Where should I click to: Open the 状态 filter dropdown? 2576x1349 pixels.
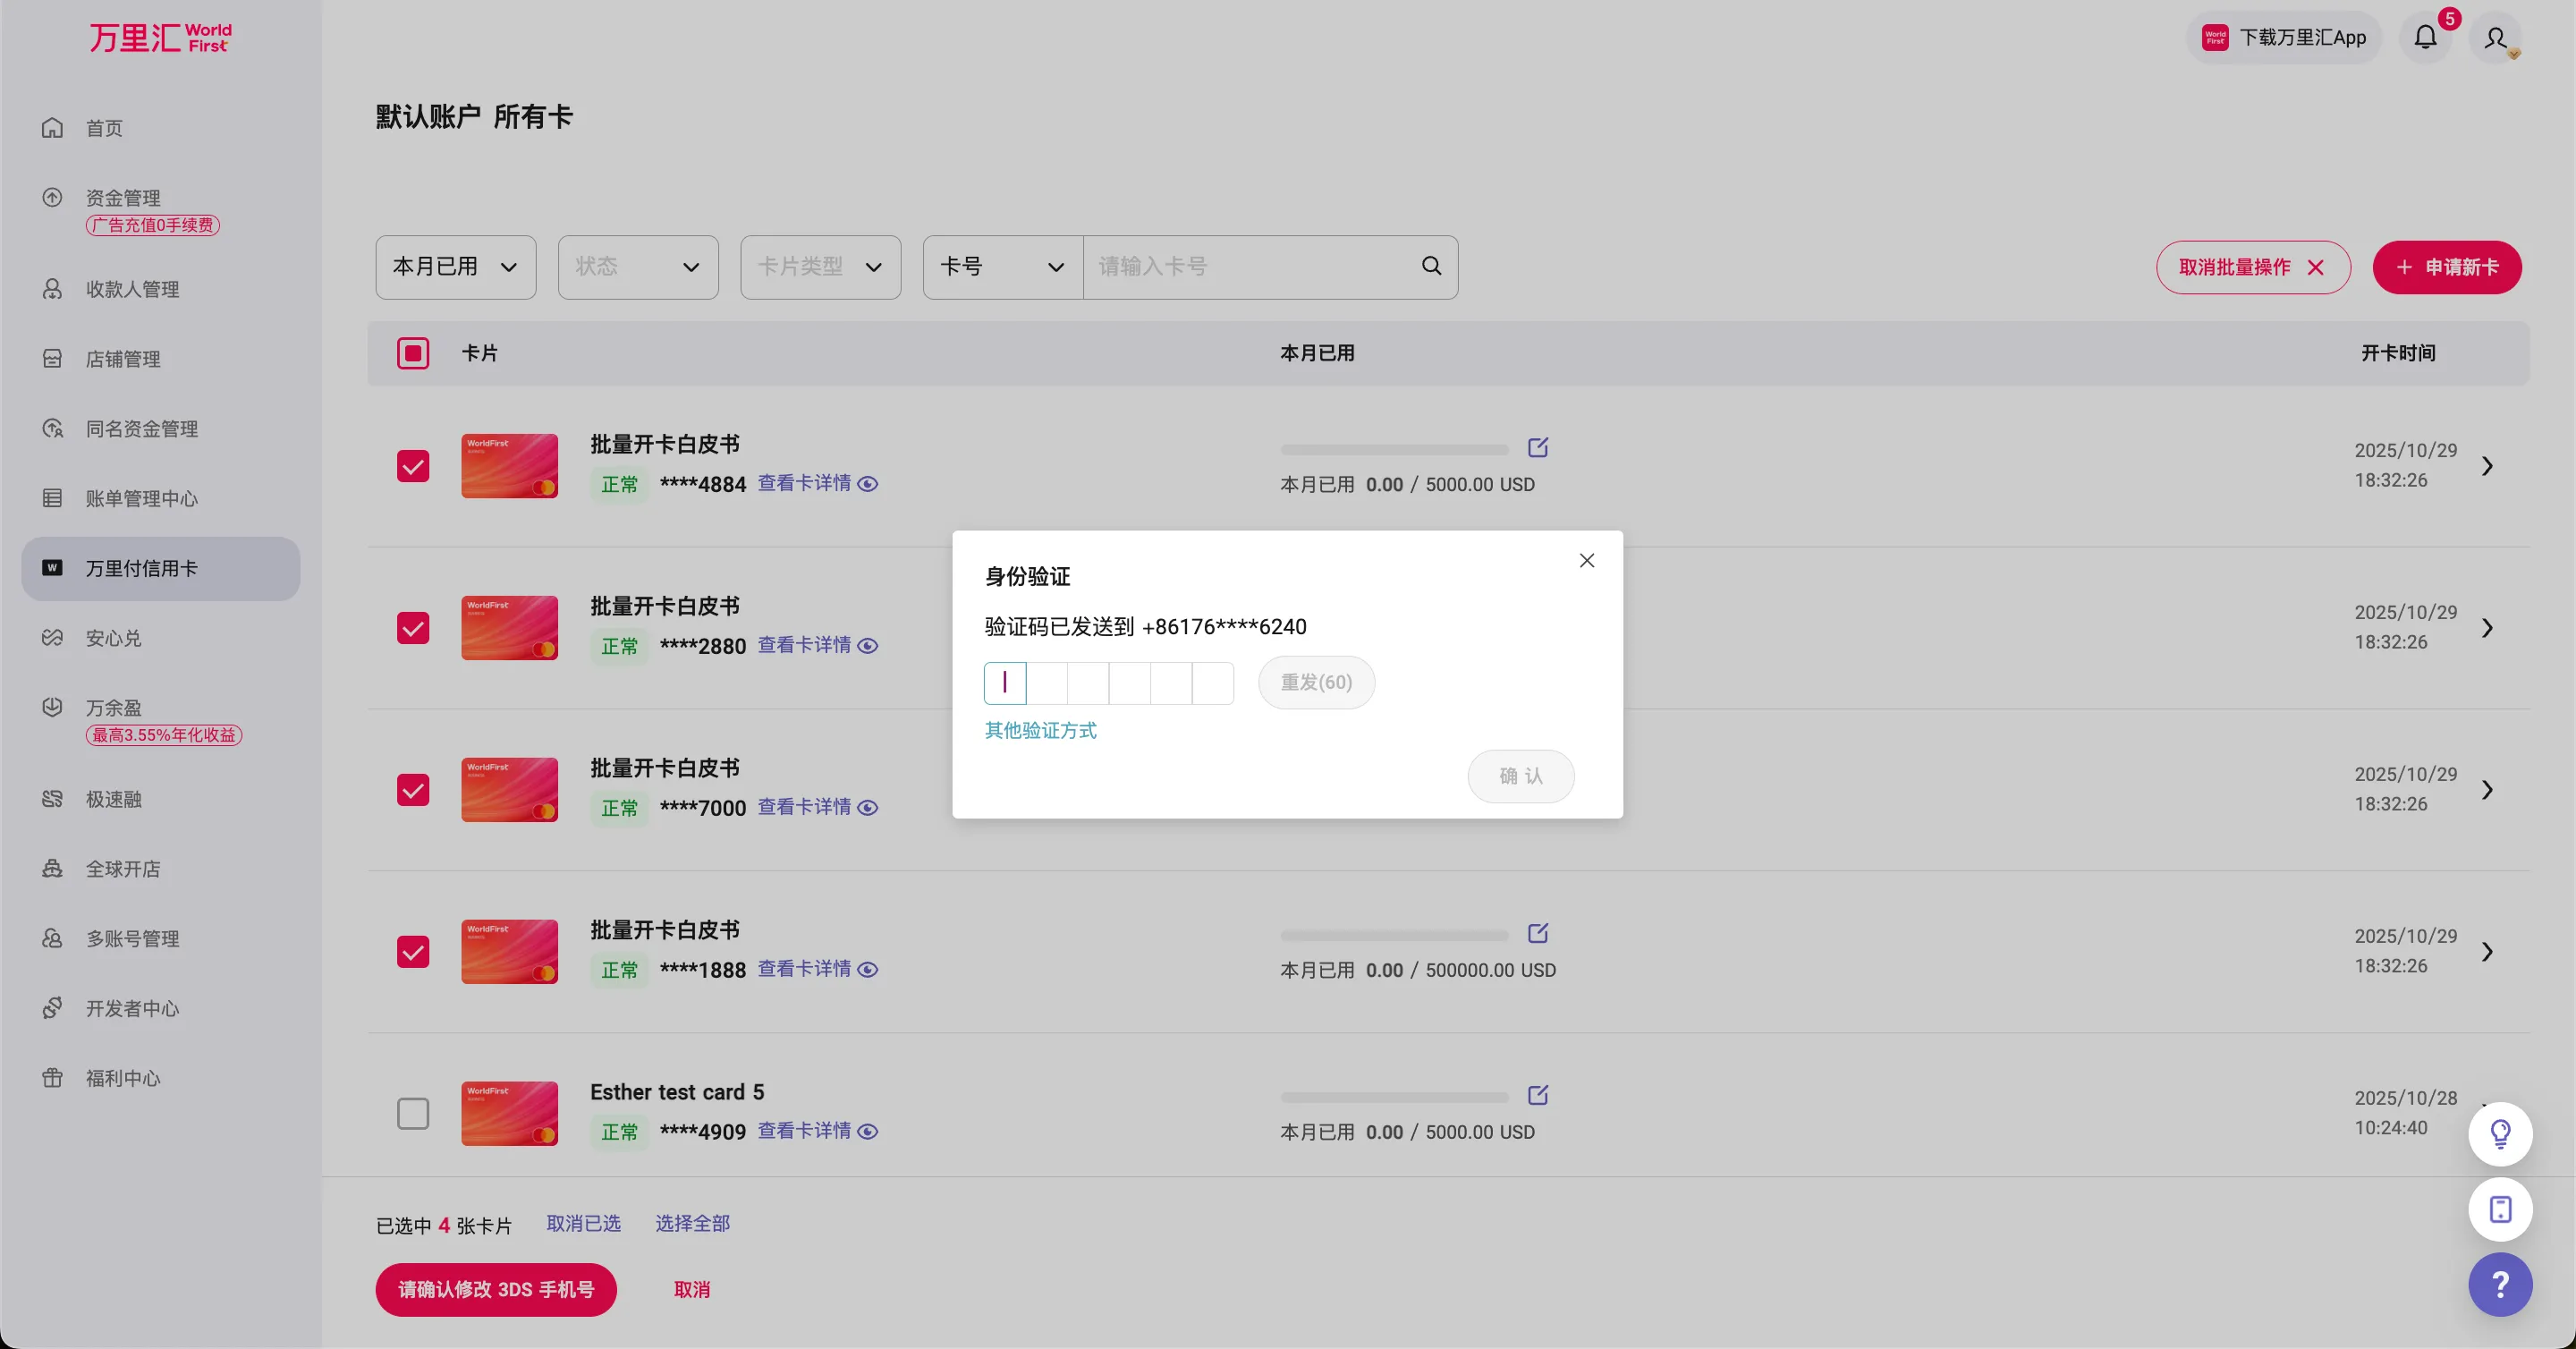(638, 266)
